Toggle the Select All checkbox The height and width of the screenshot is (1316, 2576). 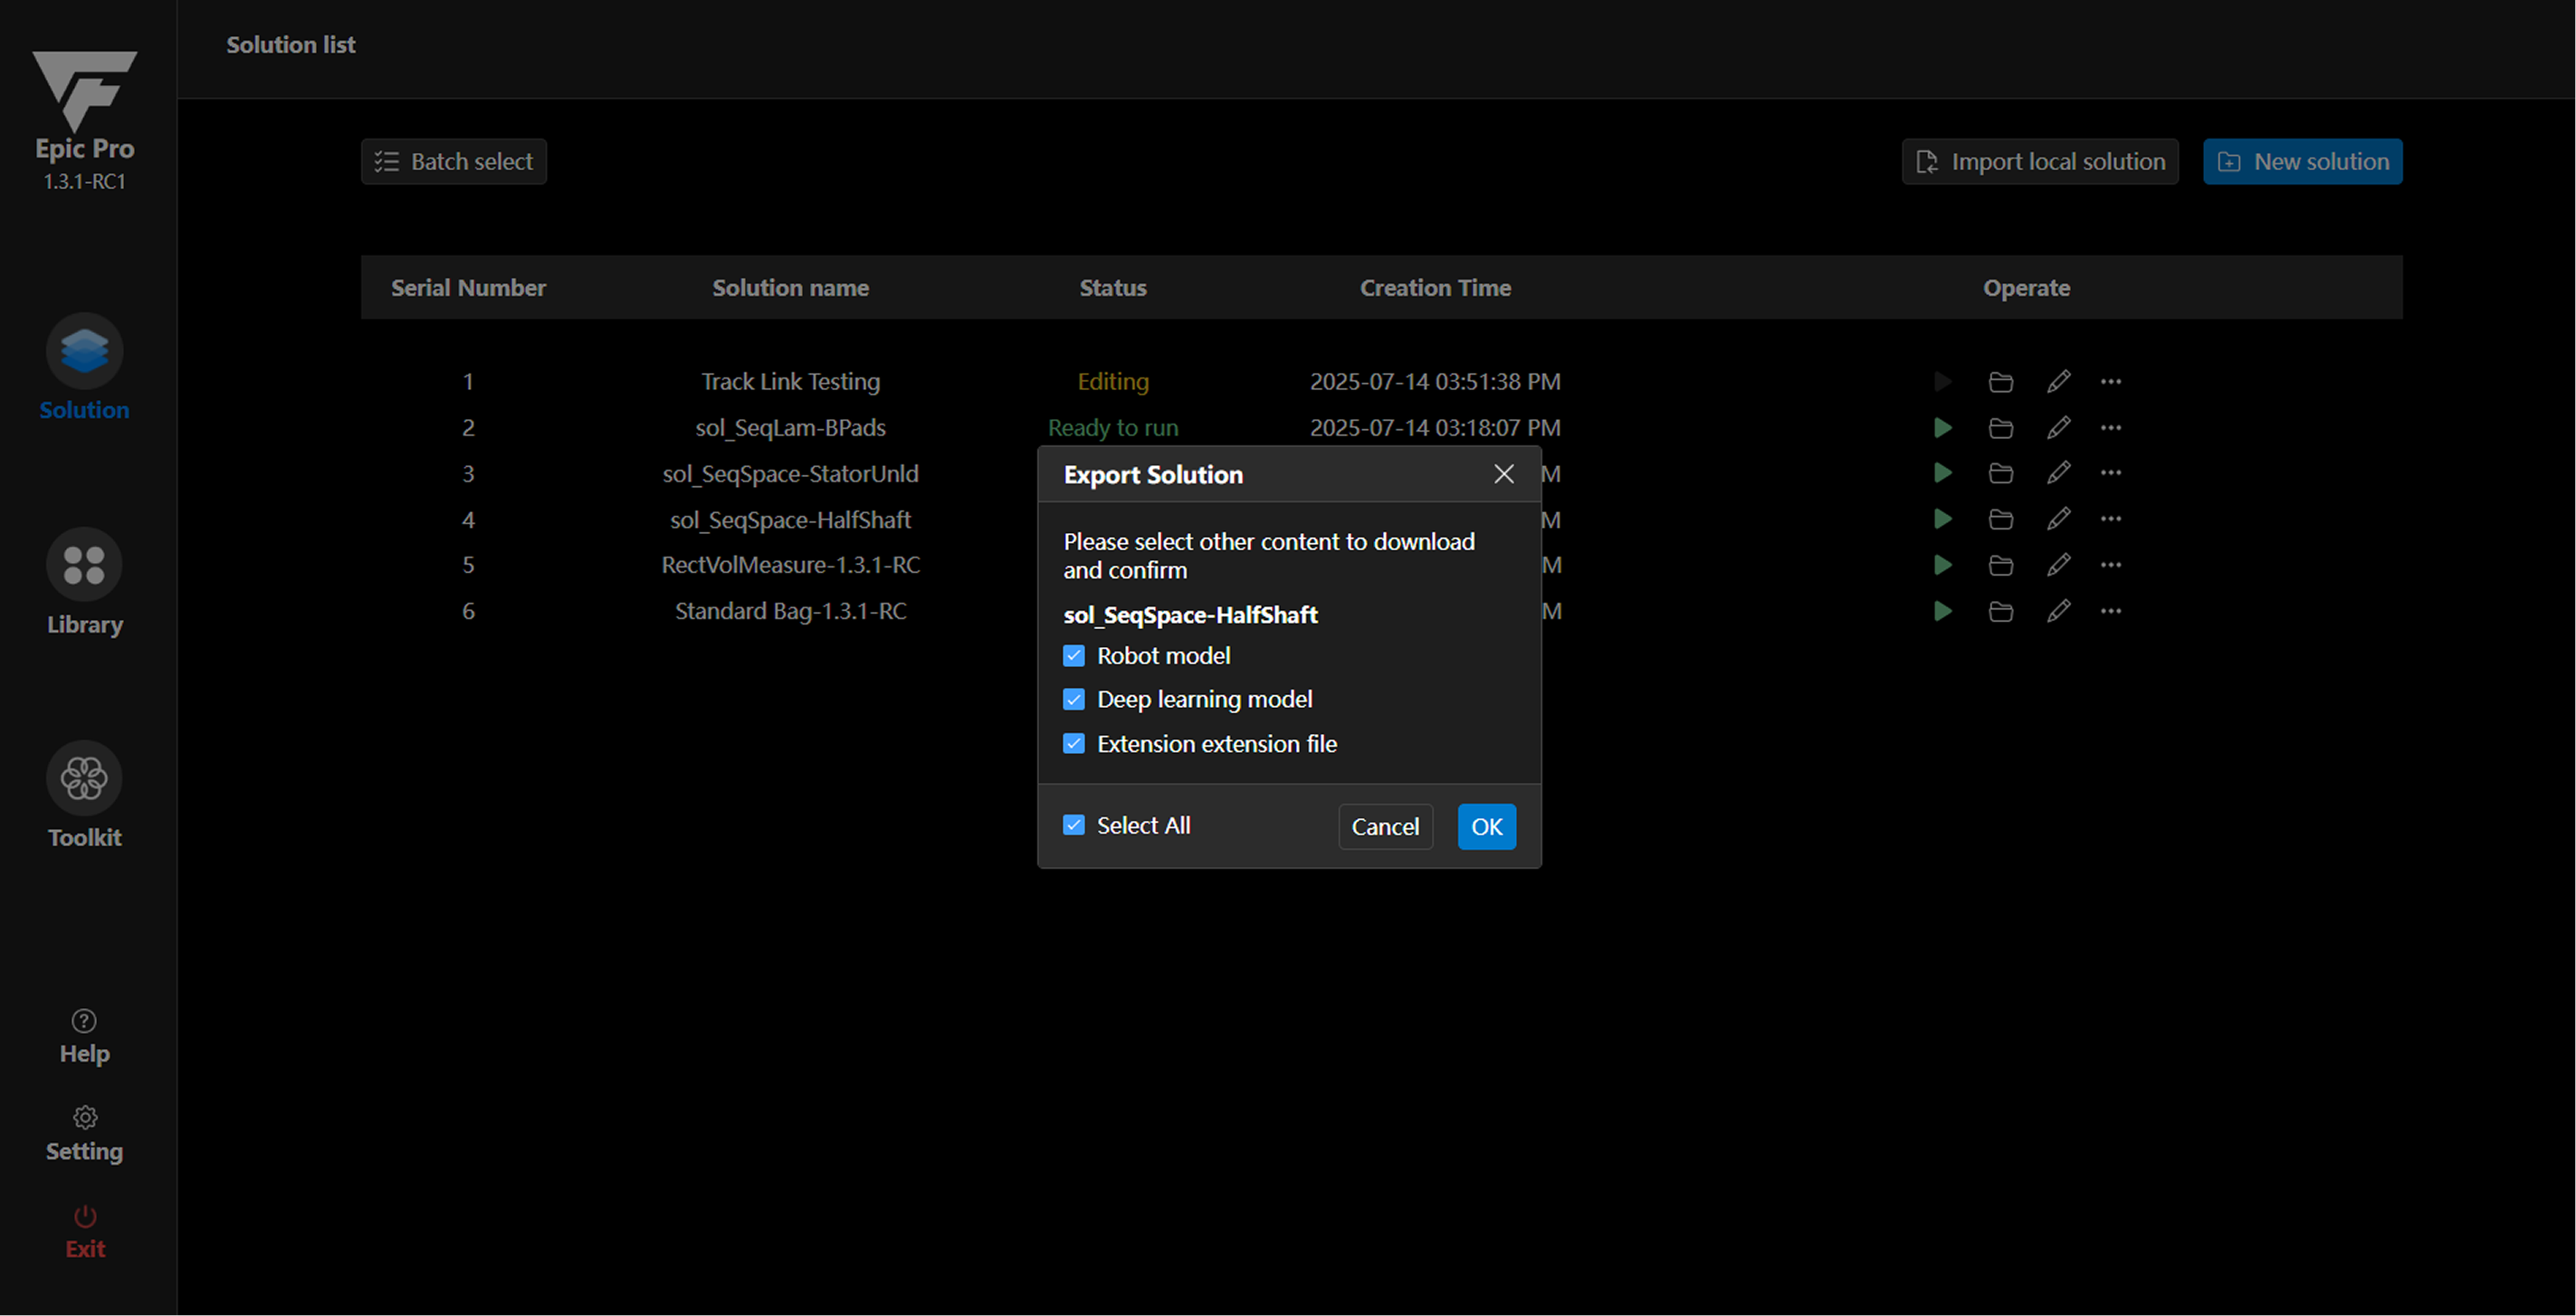(x=1074, y=826)
